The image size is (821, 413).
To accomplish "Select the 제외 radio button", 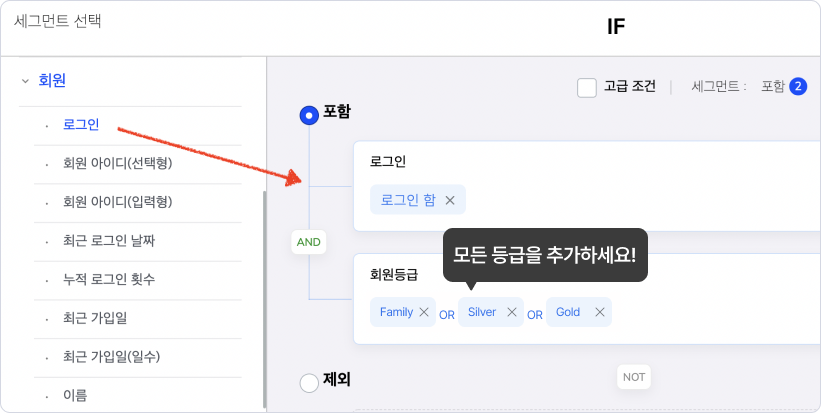I will point(309,383).
